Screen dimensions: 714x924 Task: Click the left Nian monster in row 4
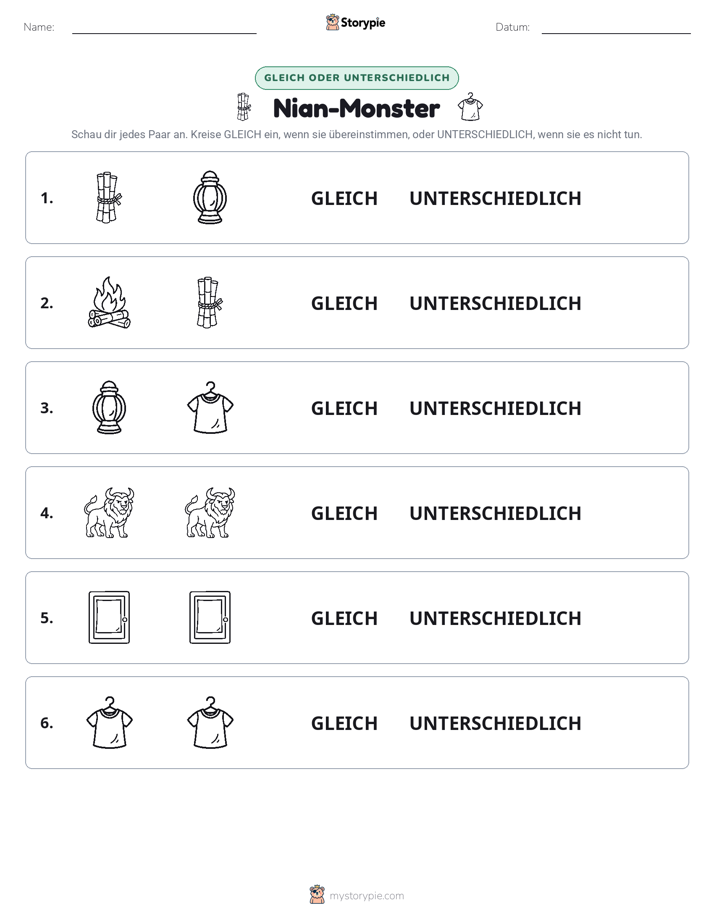click(x=109, y=512)
